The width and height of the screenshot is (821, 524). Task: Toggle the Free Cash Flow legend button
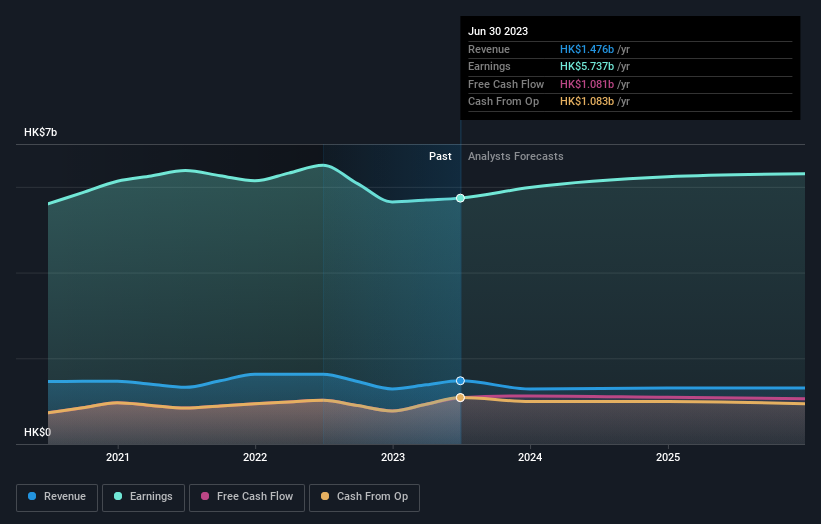coord(247,497)
